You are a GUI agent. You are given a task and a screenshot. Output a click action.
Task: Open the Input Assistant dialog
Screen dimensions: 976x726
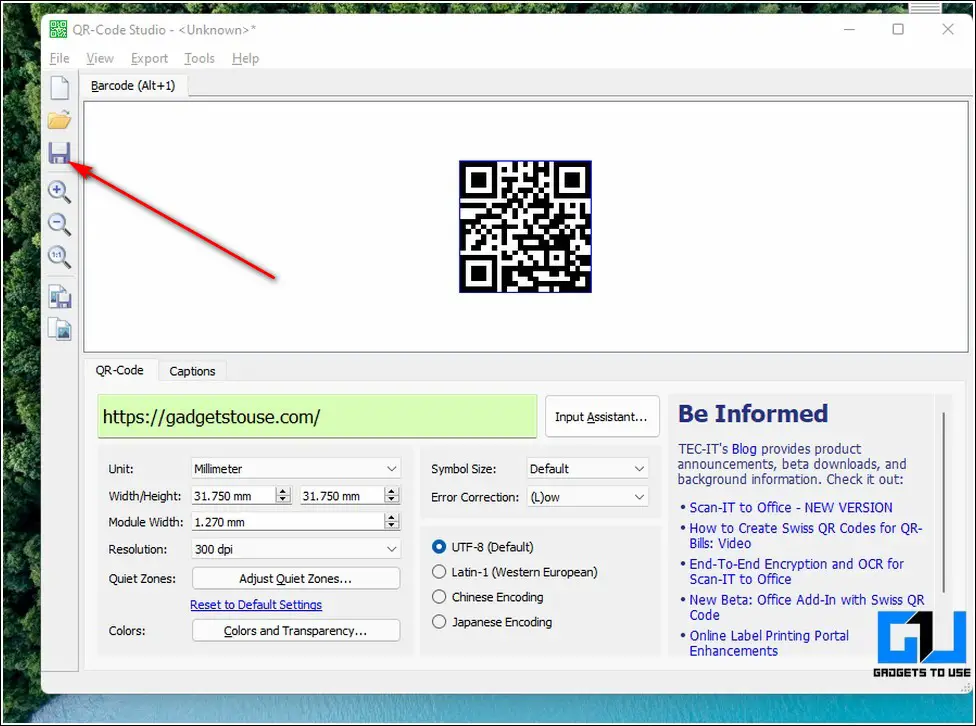(x=602, y=417)
